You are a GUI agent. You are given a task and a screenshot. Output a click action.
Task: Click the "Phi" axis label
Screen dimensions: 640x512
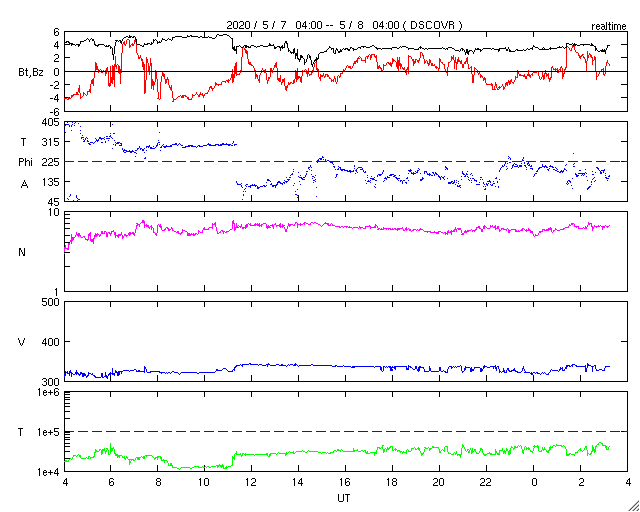pos(25,162)
